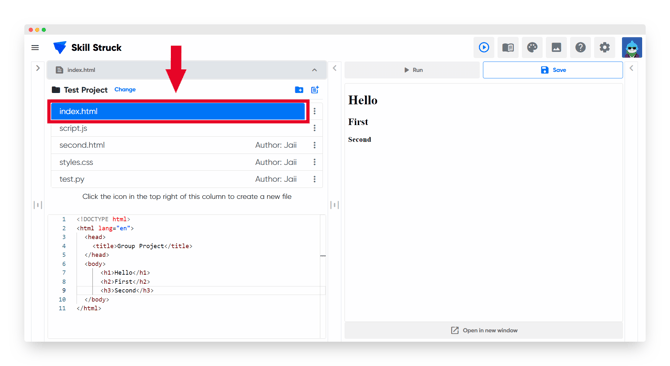Screen dimensions: 670x366
Task: Click the Skill Struck logo
Action: (88, 47)
